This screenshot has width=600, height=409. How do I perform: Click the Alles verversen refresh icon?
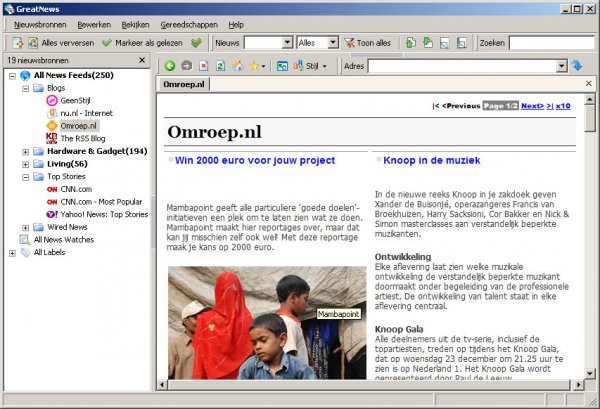click(x=33, y=43)
